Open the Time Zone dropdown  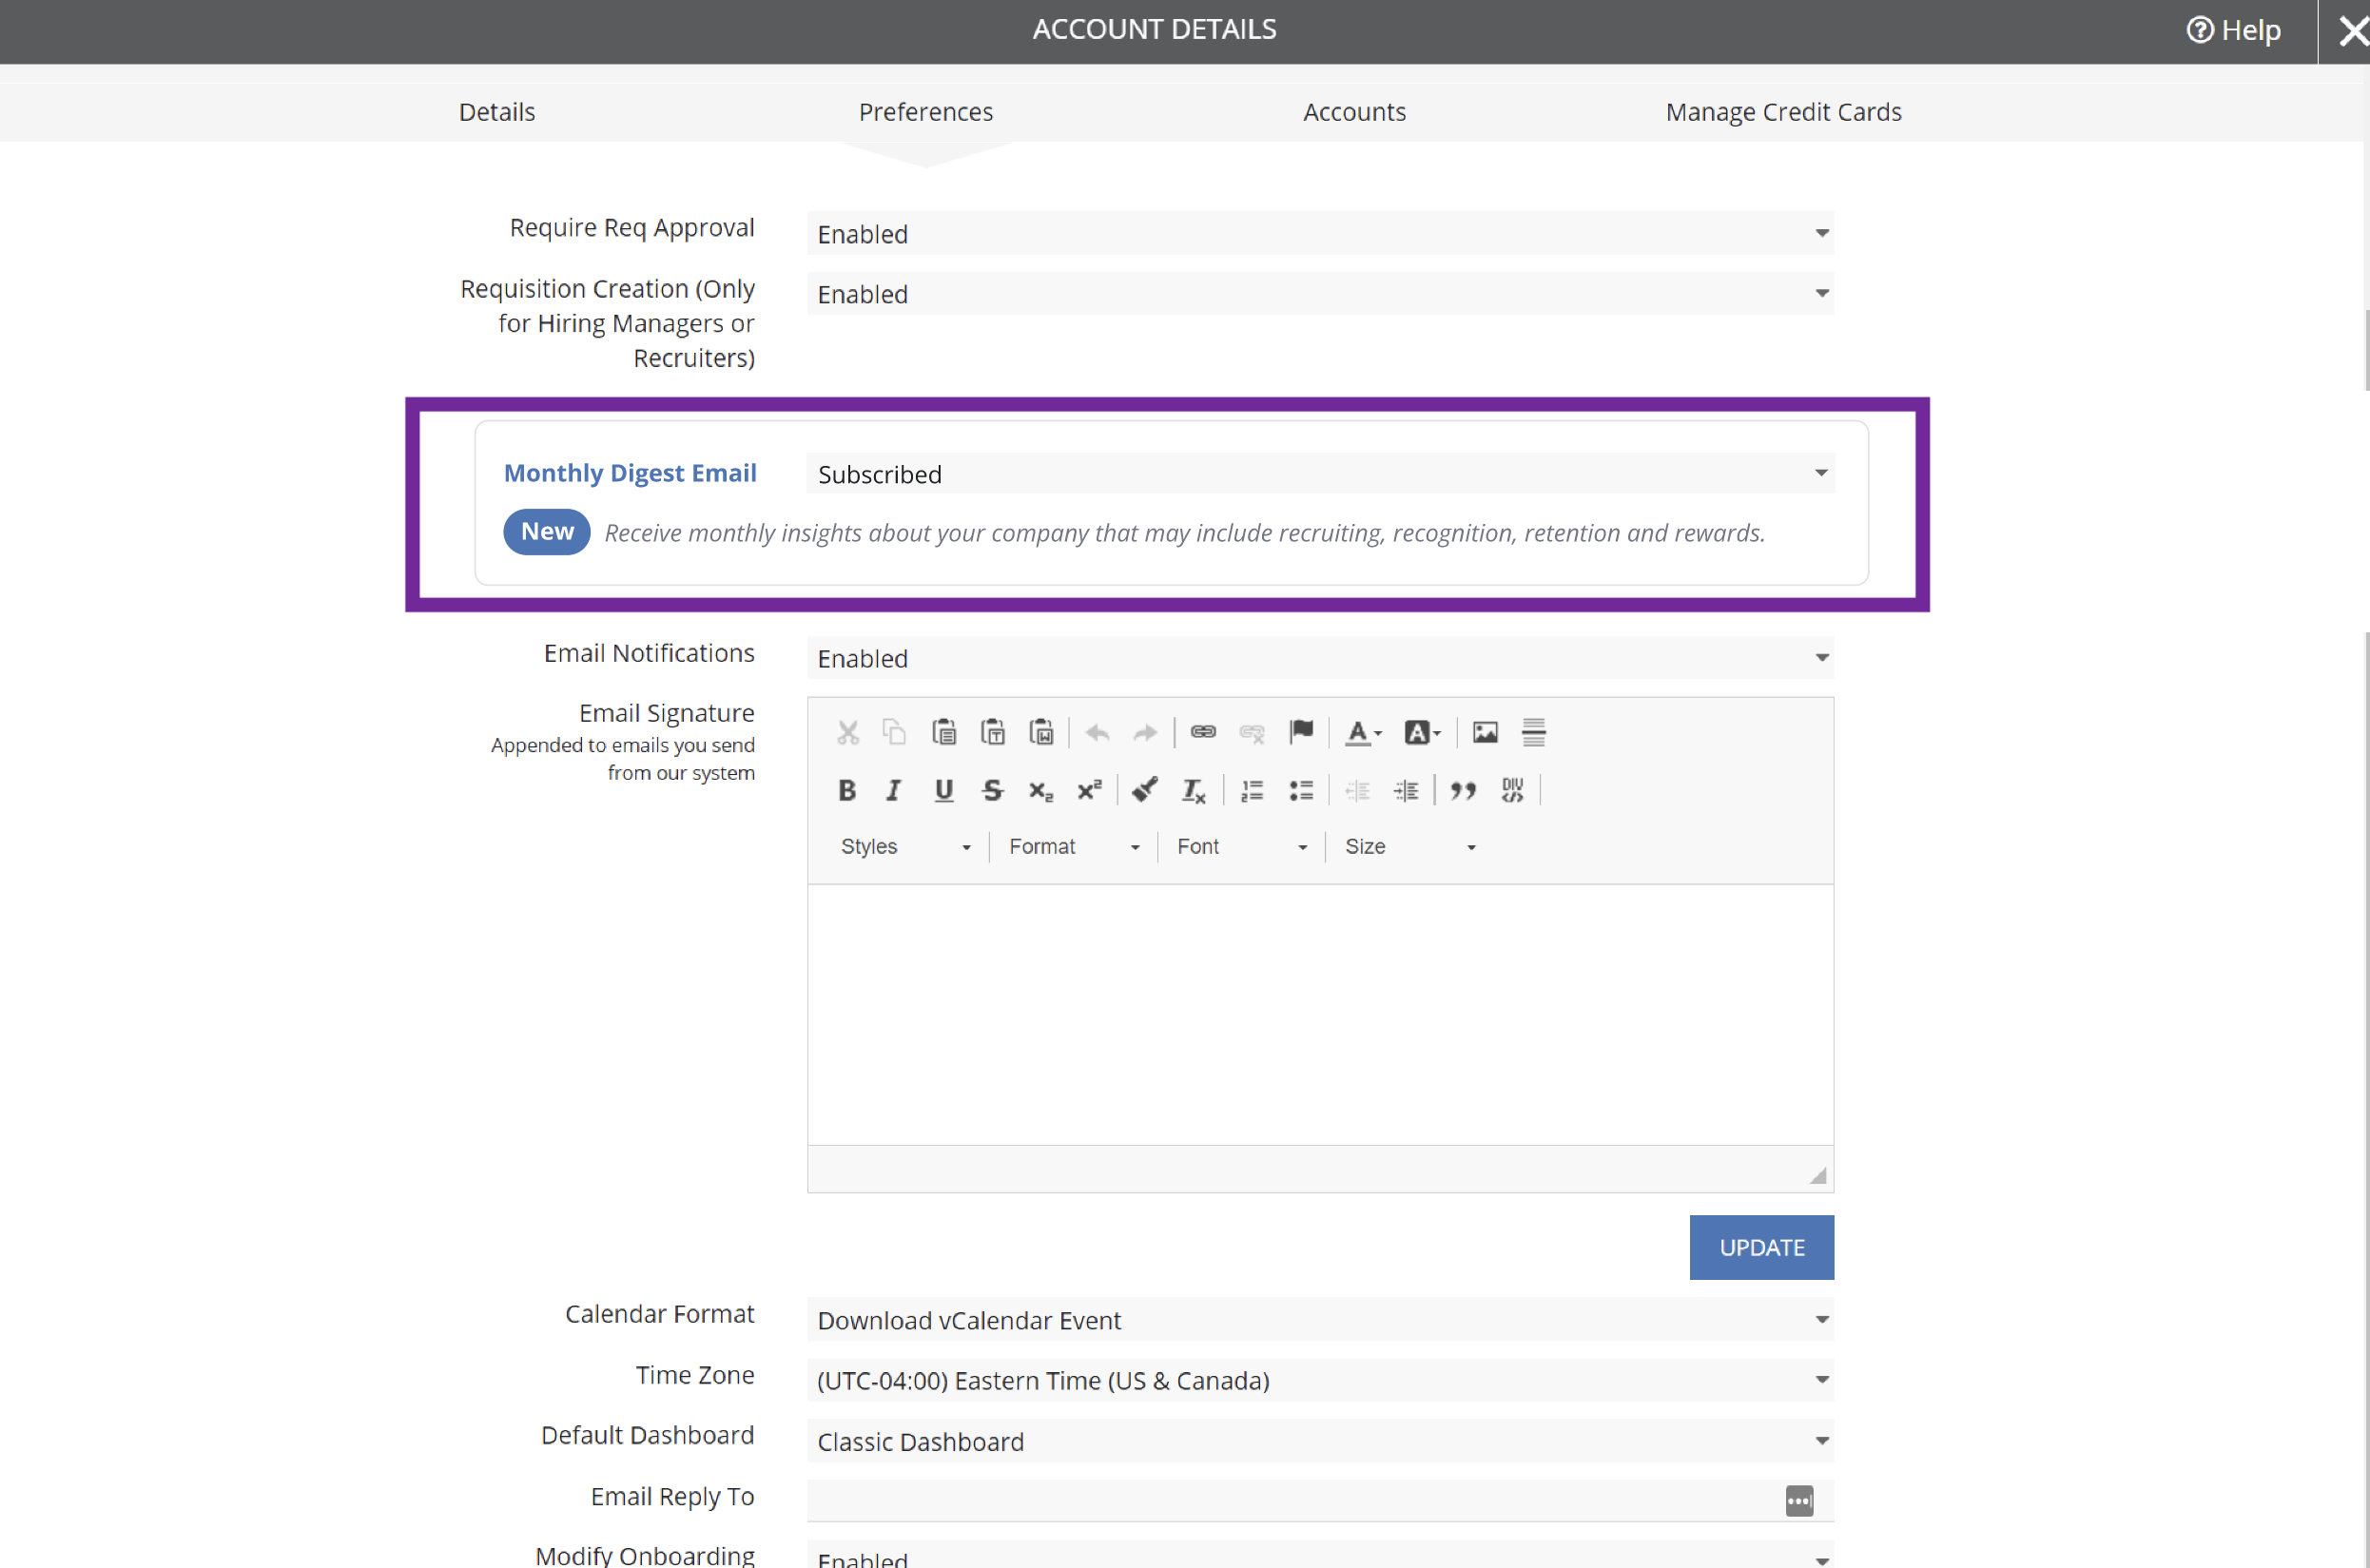(1320, 1381)
